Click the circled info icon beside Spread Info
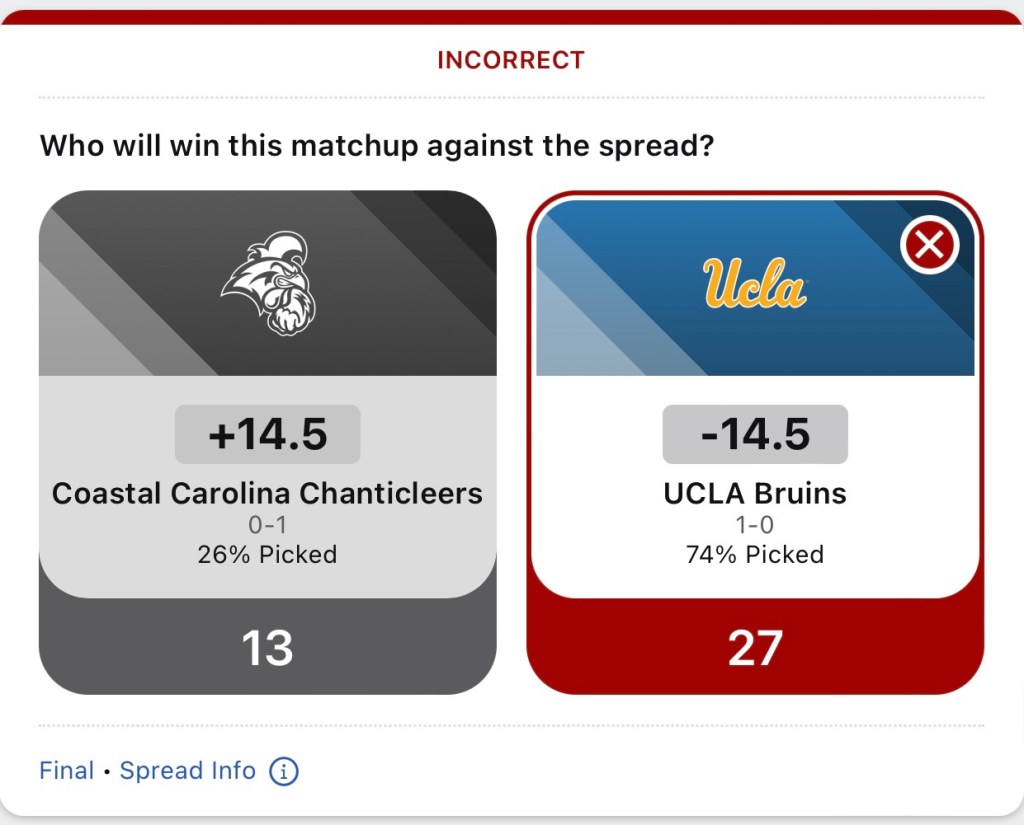The width and height of the screenshot is (1024, 825). click(x=284, y=772)
